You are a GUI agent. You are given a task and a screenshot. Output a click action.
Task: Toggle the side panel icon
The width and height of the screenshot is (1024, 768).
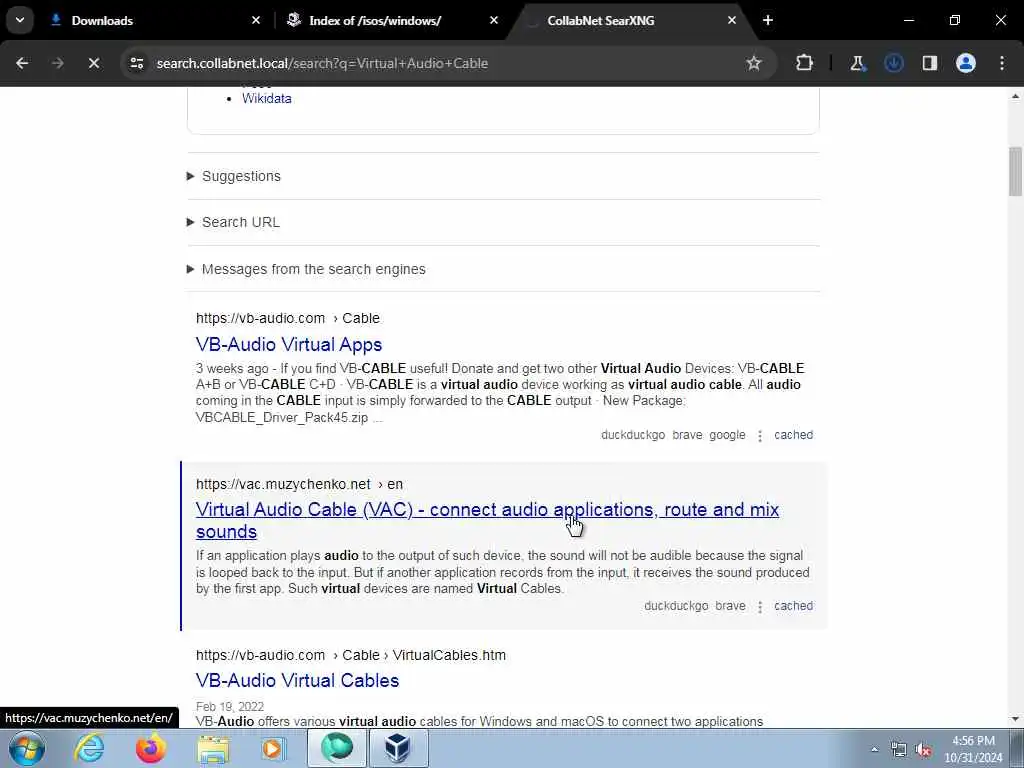[x=929, y=63]
